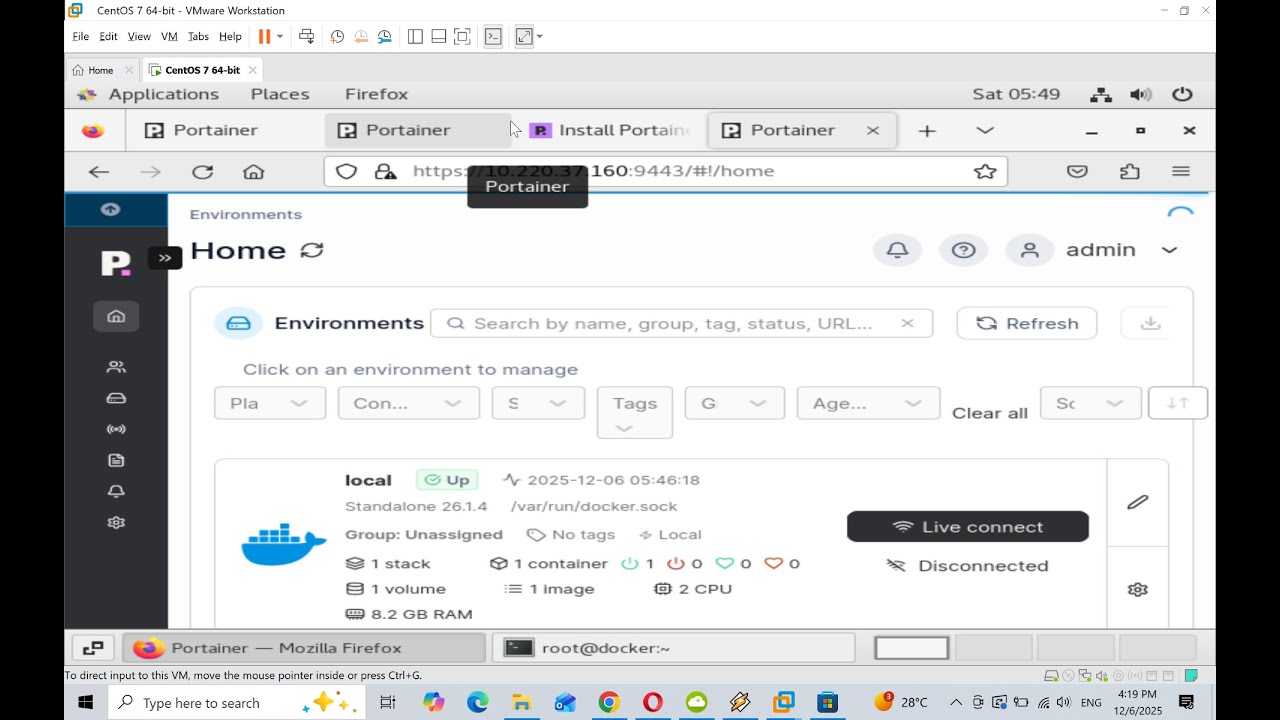1280x720 pixels.
Task: Open Firefox Pocket save icon
Action: tap(1077, 171)
